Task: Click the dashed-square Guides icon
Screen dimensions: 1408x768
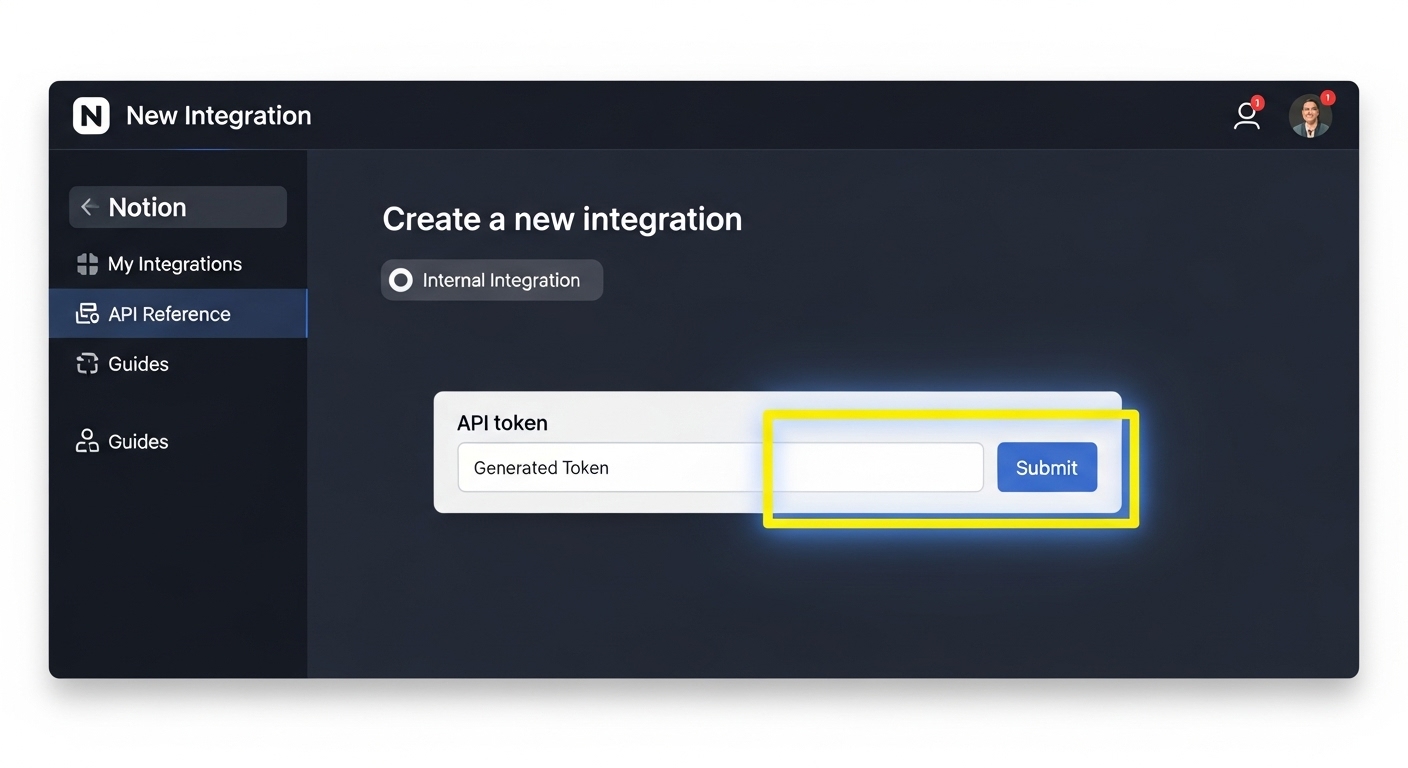Action: click(x=87, y=364)
